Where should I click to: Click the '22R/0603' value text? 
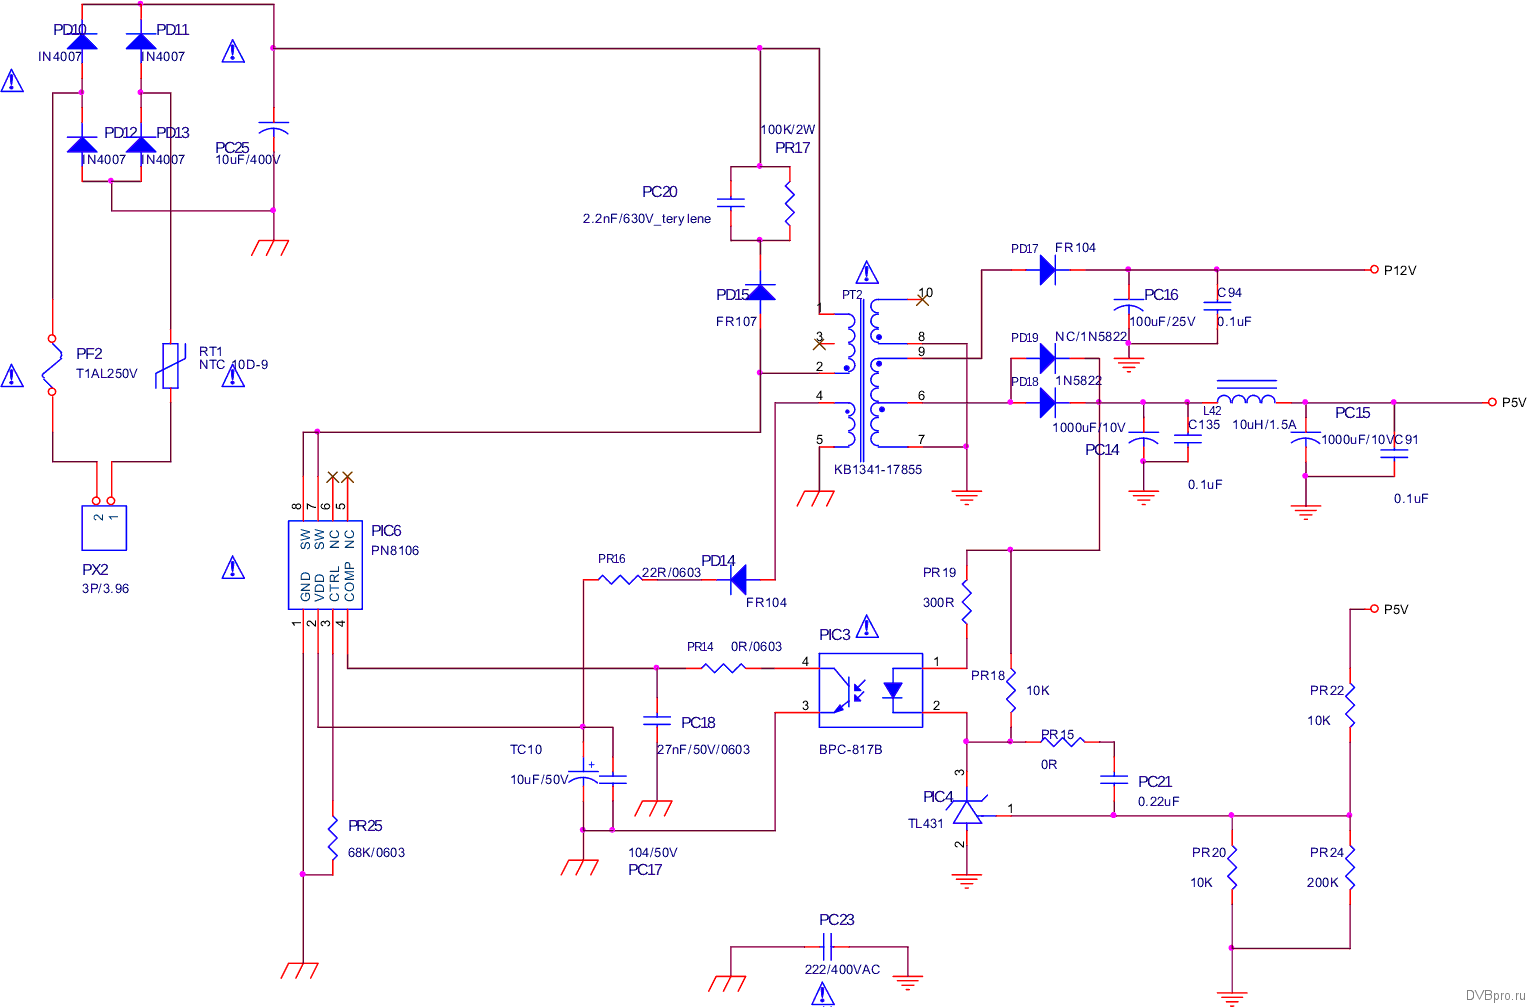[672, 573]
